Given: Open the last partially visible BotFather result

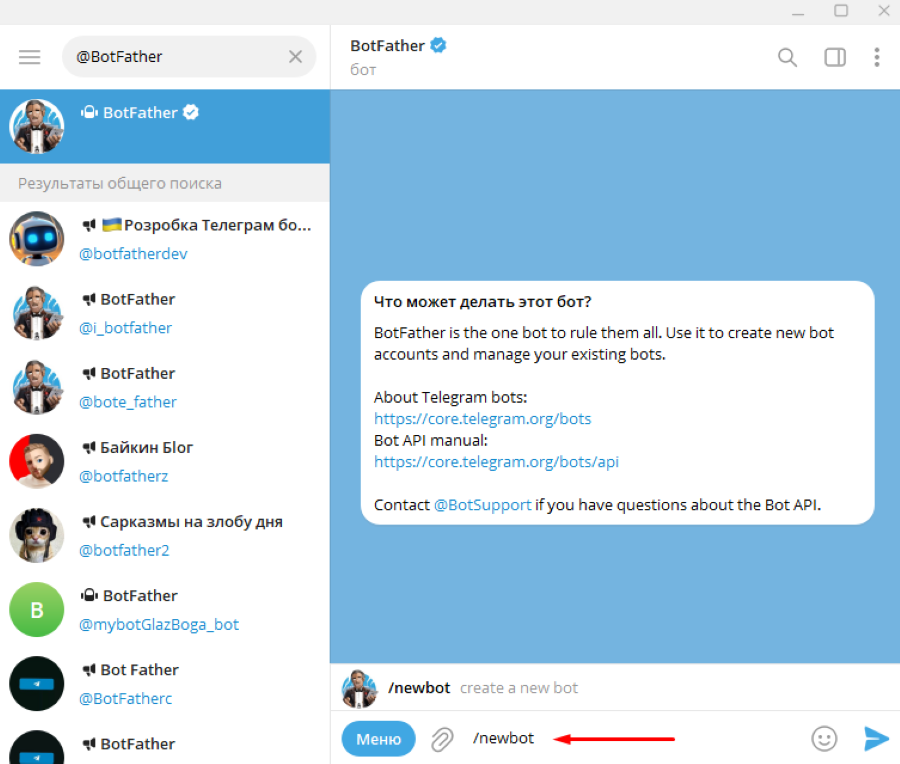Looking at the screenshot, I should click(165, 743).
